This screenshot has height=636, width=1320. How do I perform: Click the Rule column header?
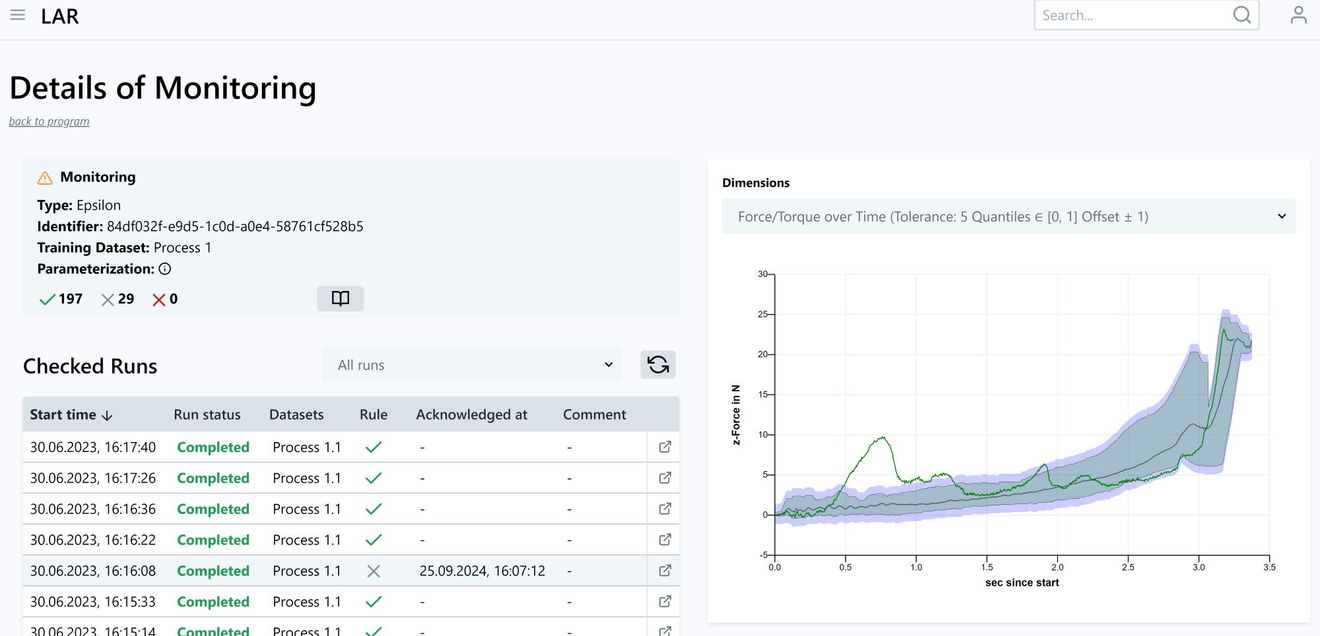click(x=373, y=415)
